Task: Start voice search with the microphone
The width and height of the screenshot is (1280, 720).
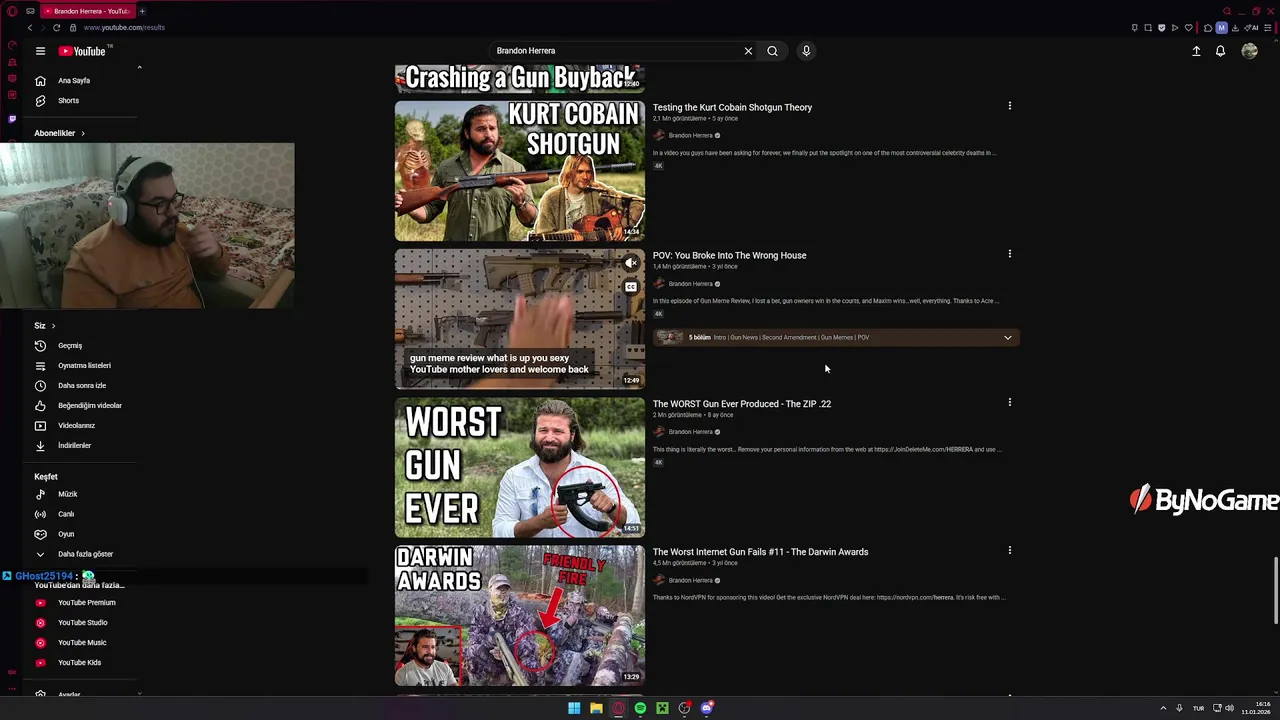Action: pyautogui.click(x=806, y=51)
